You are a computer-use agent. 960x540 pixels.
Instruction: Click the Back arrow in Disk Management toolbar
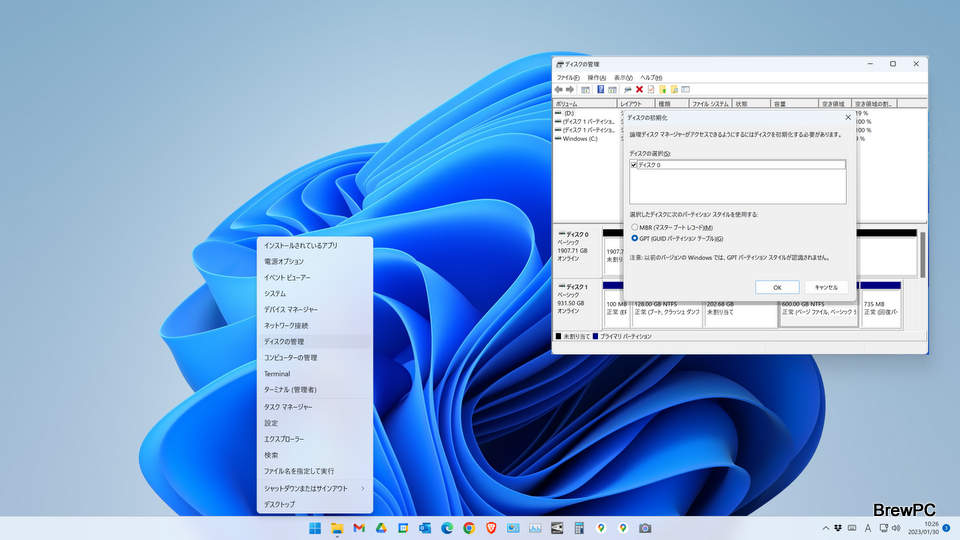559,89
